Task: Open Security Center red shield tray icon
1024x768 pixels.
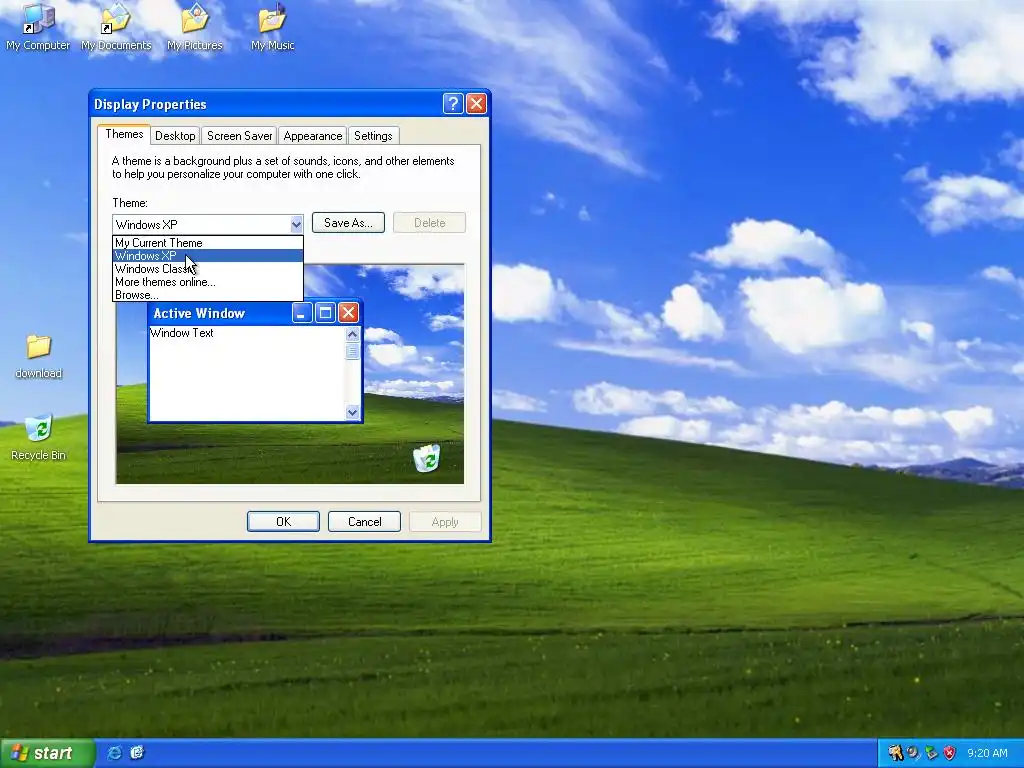Action: click(x=950, y=753)
